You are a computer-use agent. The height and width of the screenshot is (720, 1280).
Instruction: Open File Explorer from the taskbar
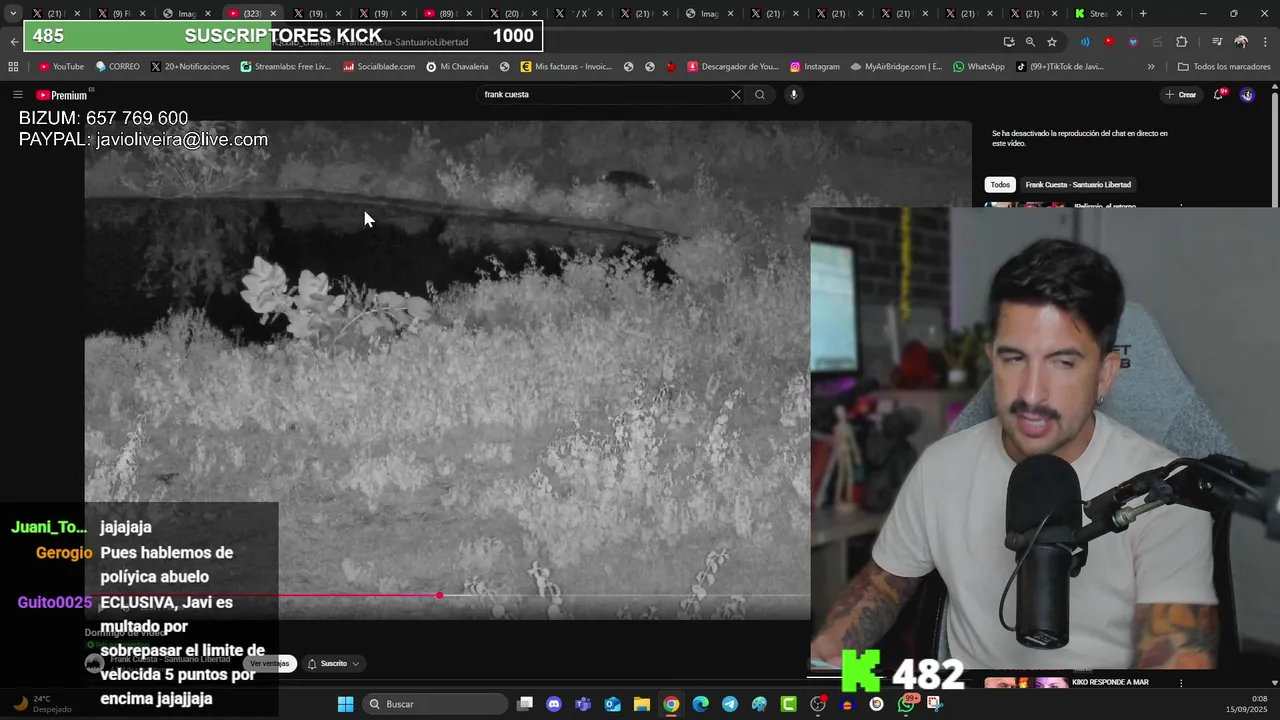(x=642, y=704)
